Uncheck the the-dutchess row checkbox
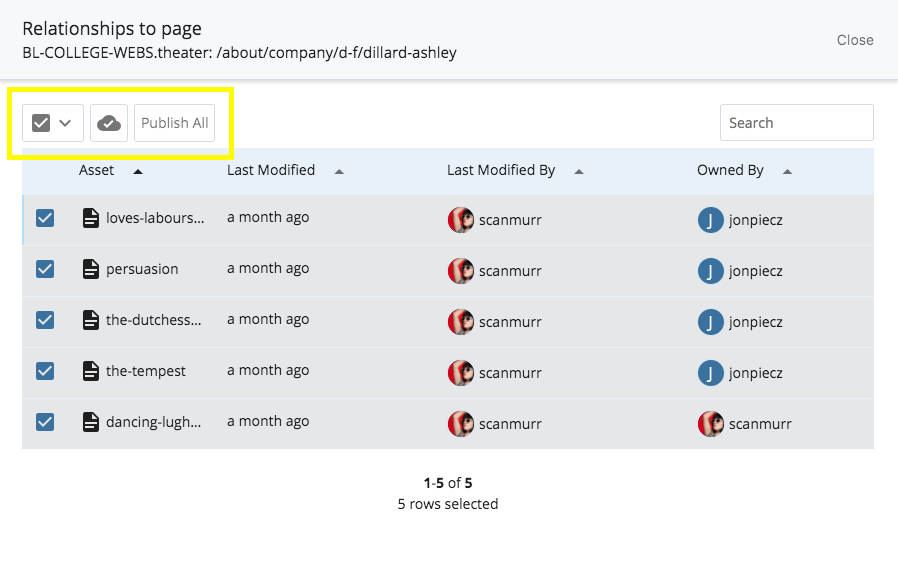 coord(45,320)
